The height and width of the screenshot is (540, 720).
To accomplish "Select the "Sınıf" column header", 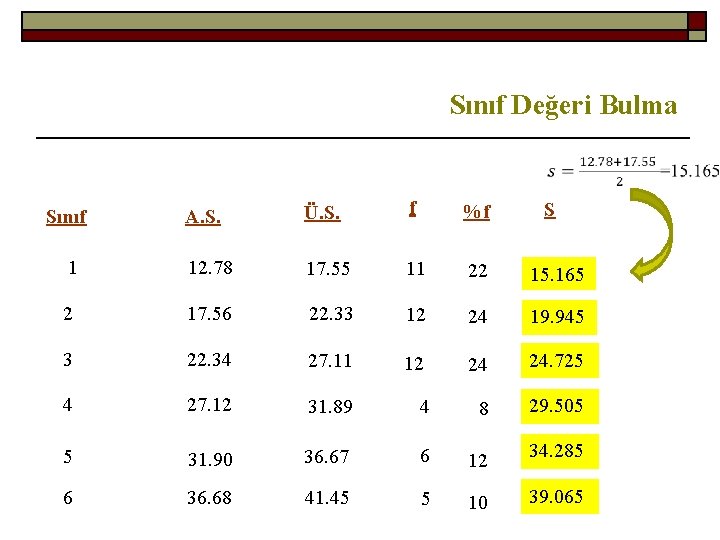I will pyautogui.click(x=66, y=217).
